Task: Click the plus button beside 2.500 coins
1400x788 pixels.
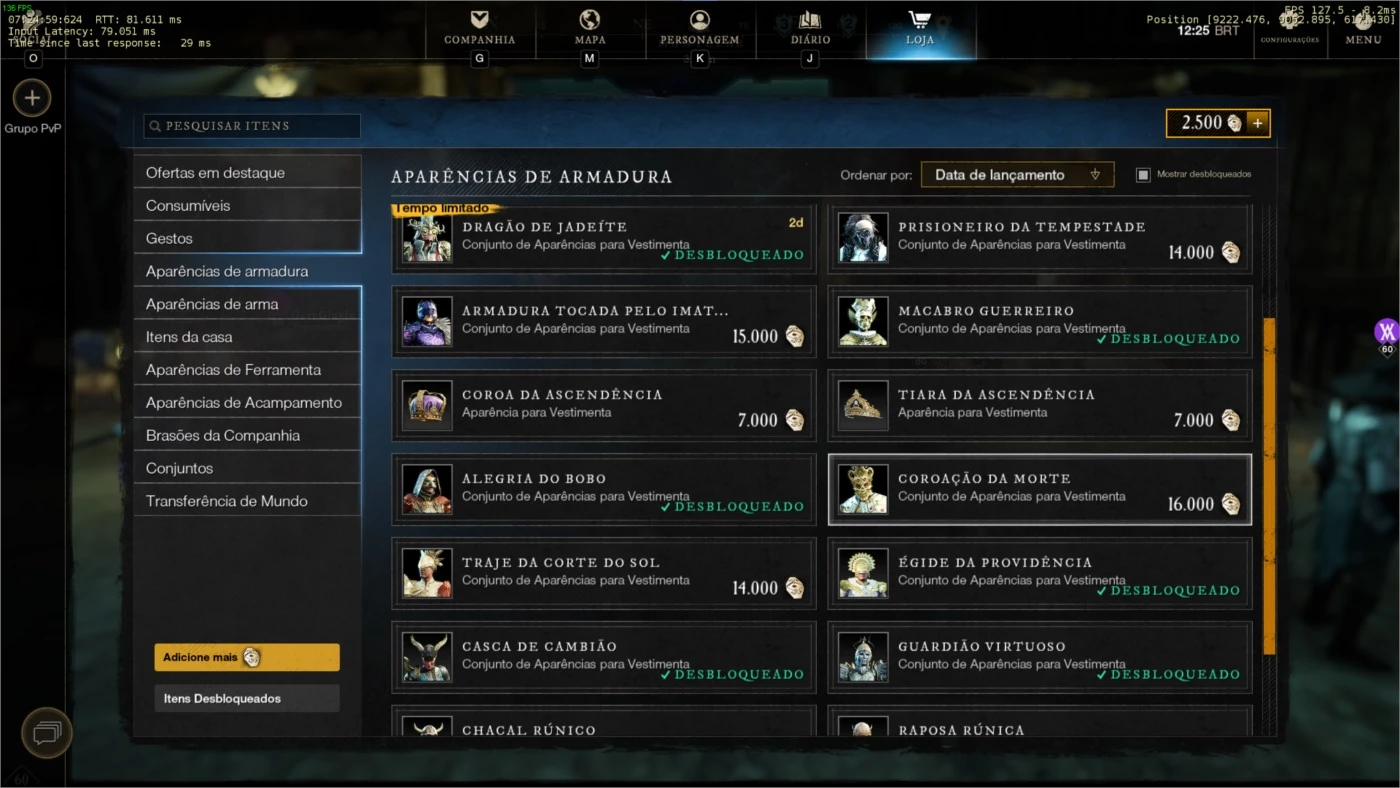Action: (x=1257, y=123)
